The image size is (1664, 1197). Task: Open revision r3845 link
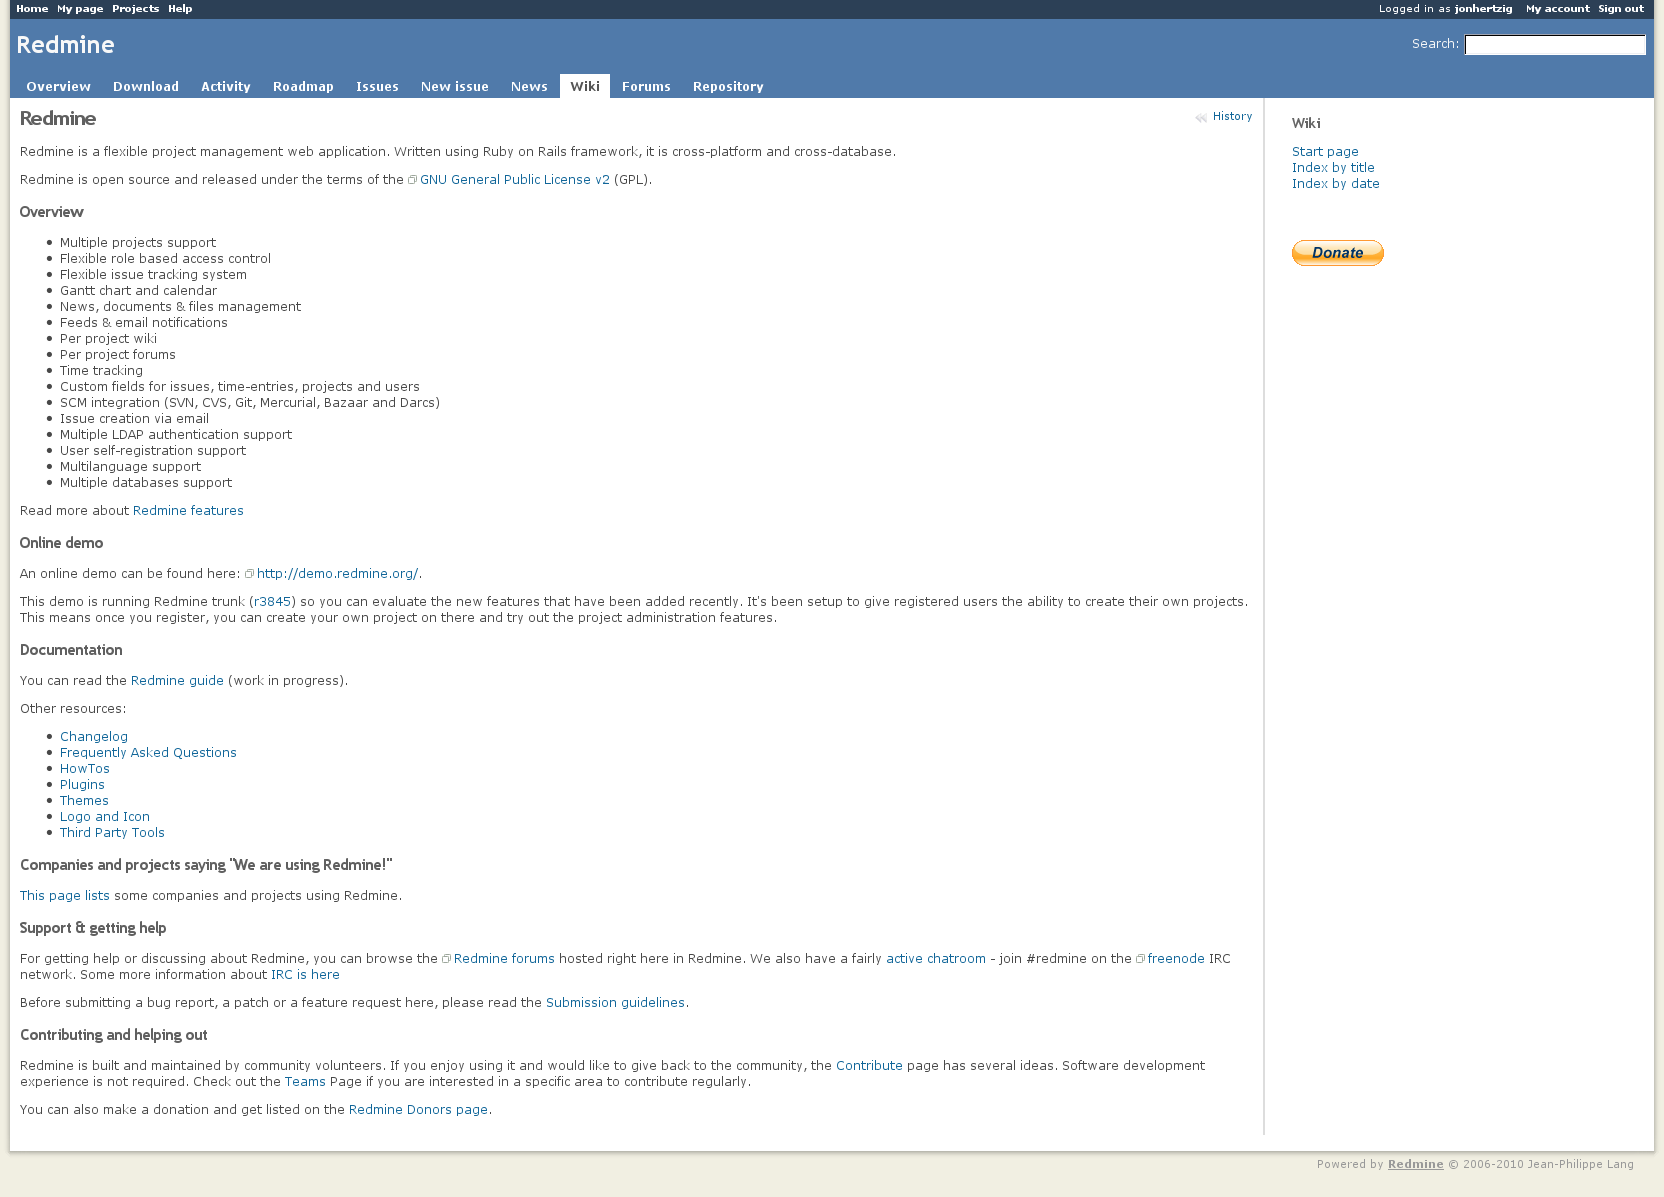272,602
